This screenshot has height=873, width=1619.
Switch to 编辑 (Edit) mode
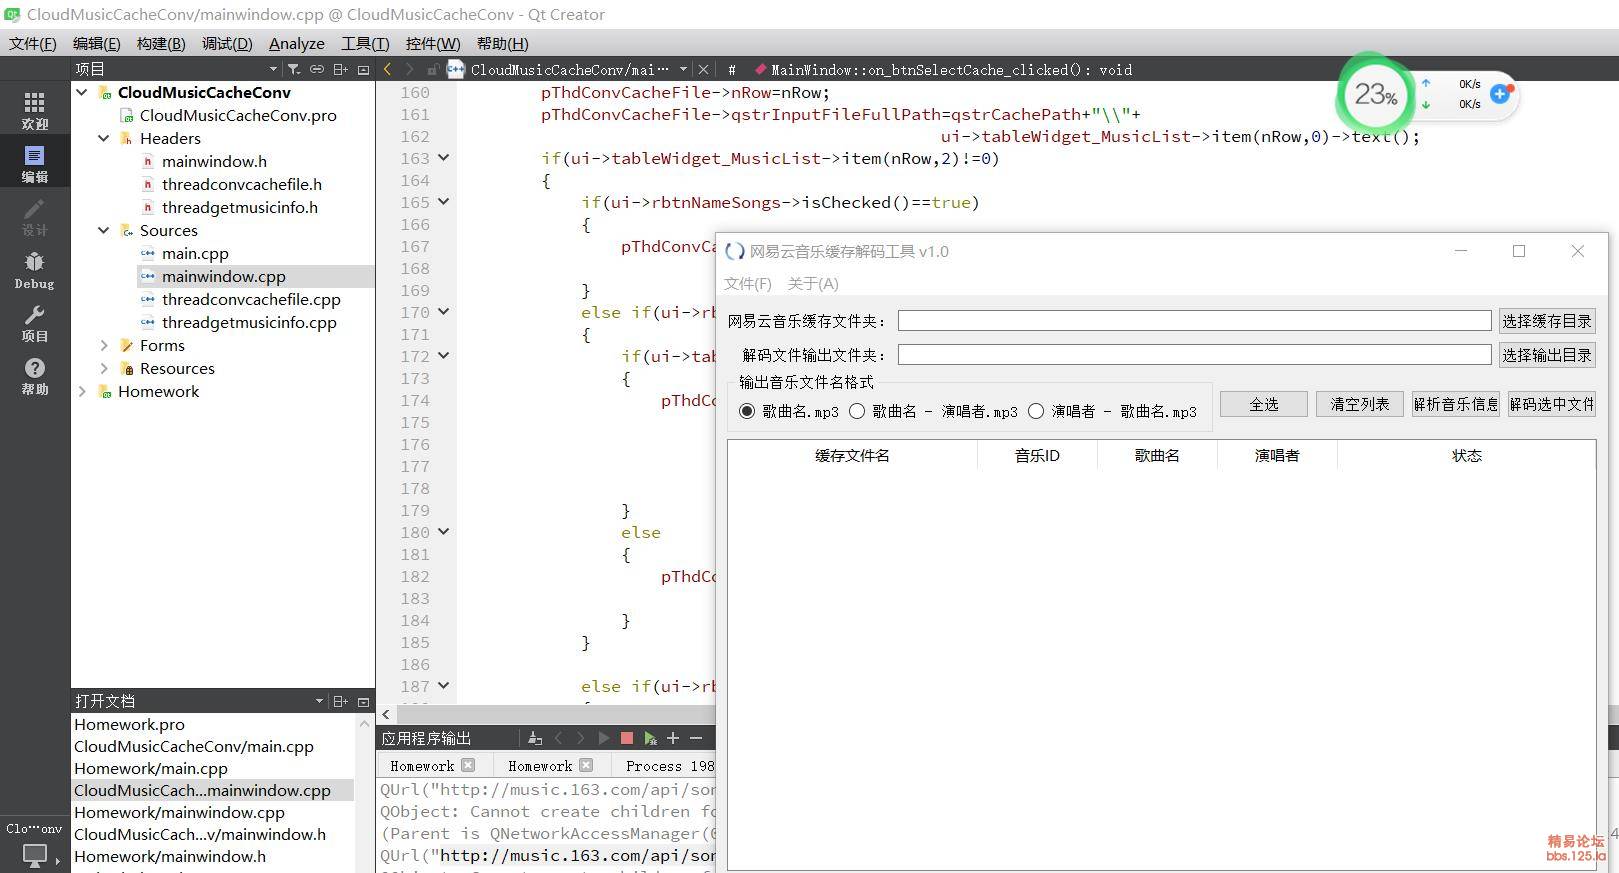(35, 163)
